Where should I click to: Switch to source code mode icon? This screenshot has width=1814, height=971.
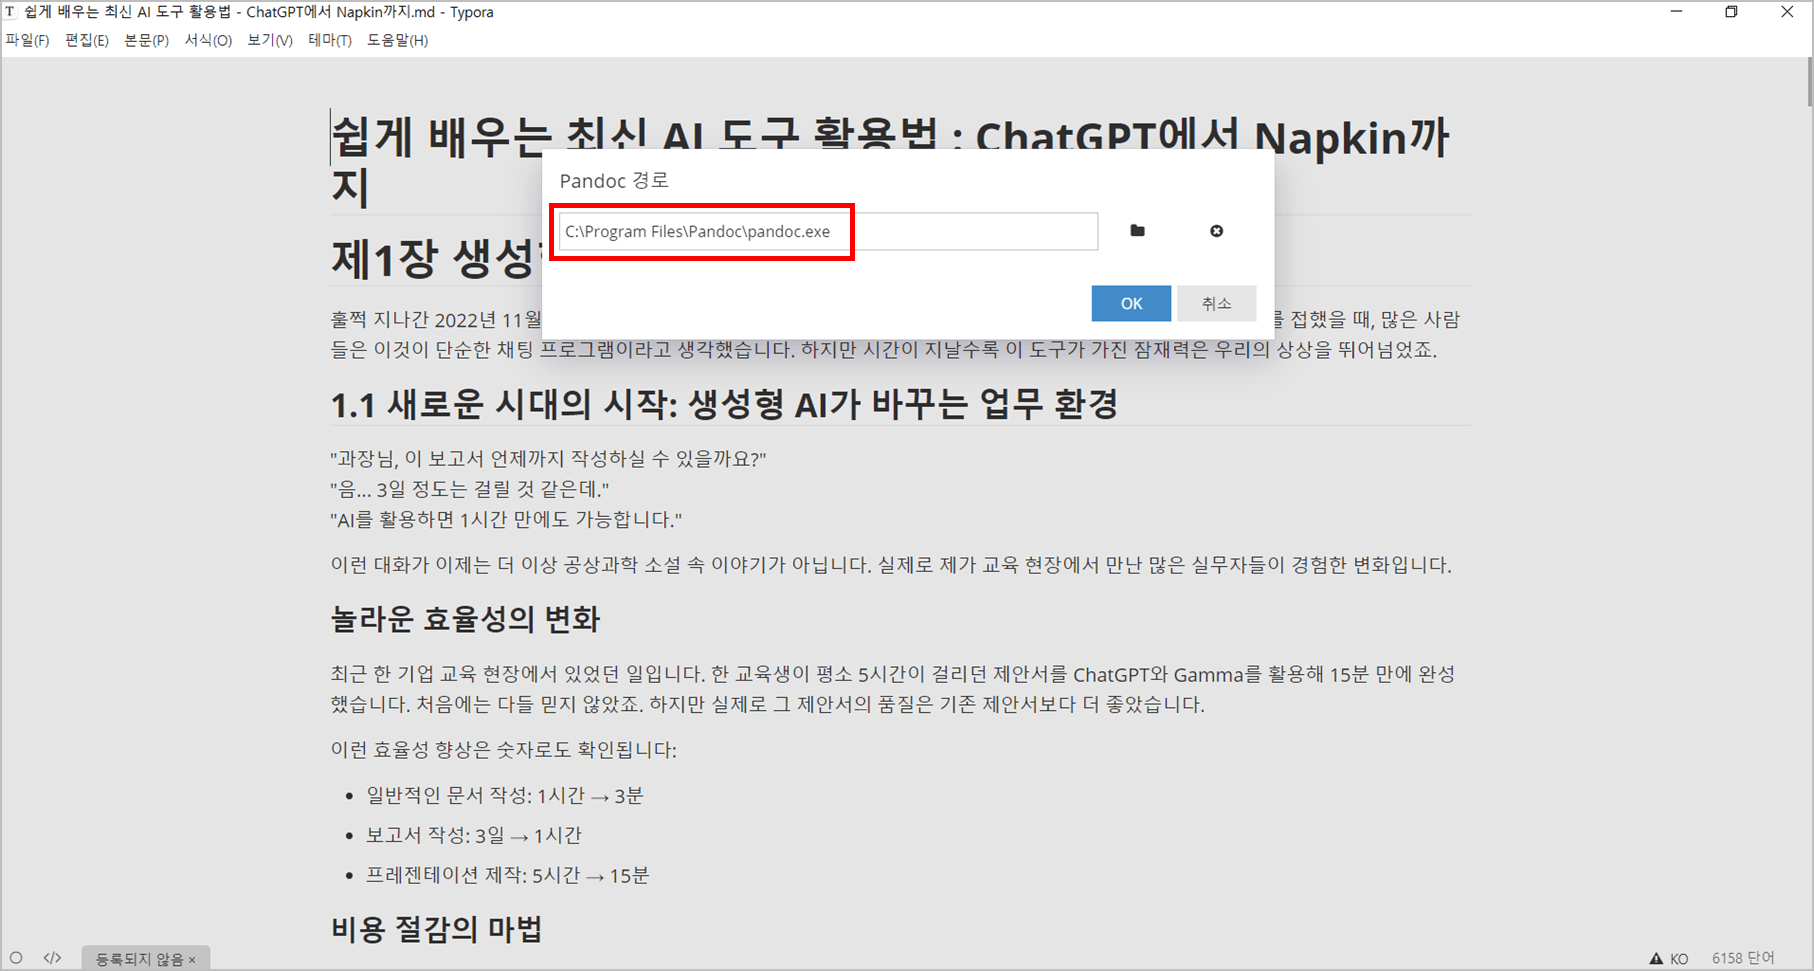pyautogui.click(x=52, y=958)
